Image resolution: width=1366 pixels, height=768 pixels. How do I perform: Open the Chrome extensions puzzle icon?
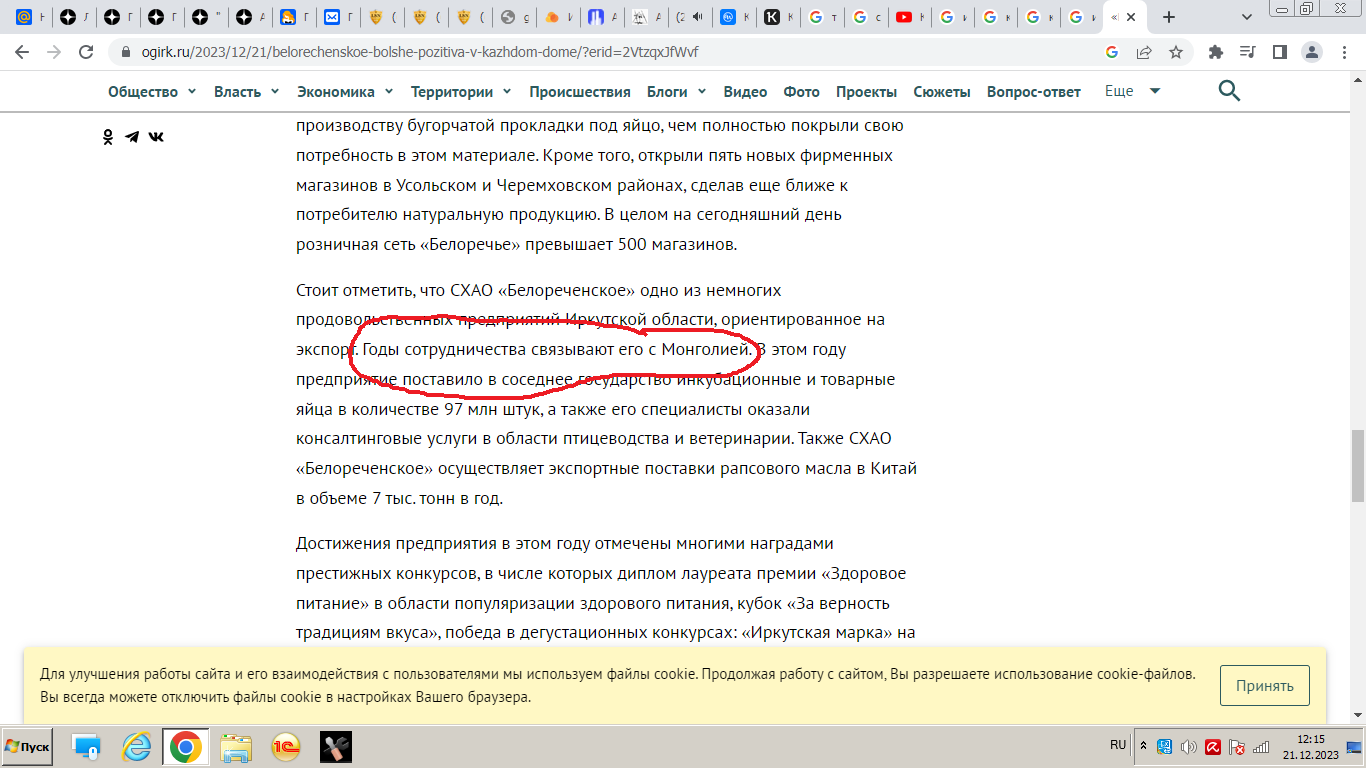click(1216, 52)
